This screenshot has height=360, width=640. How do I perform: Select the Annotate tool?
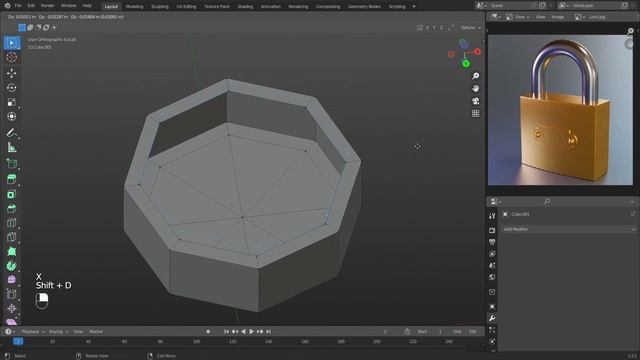coord(12,133)
